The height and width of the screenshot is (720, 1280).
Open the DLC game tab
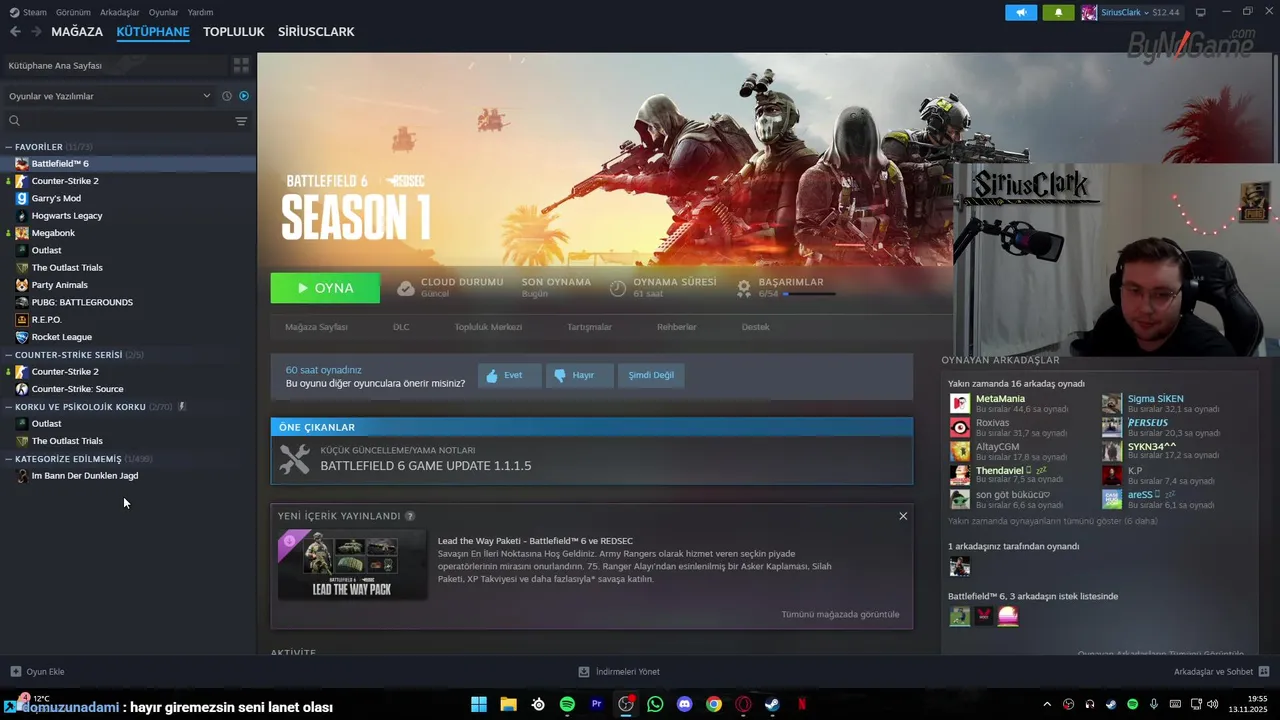401,327
